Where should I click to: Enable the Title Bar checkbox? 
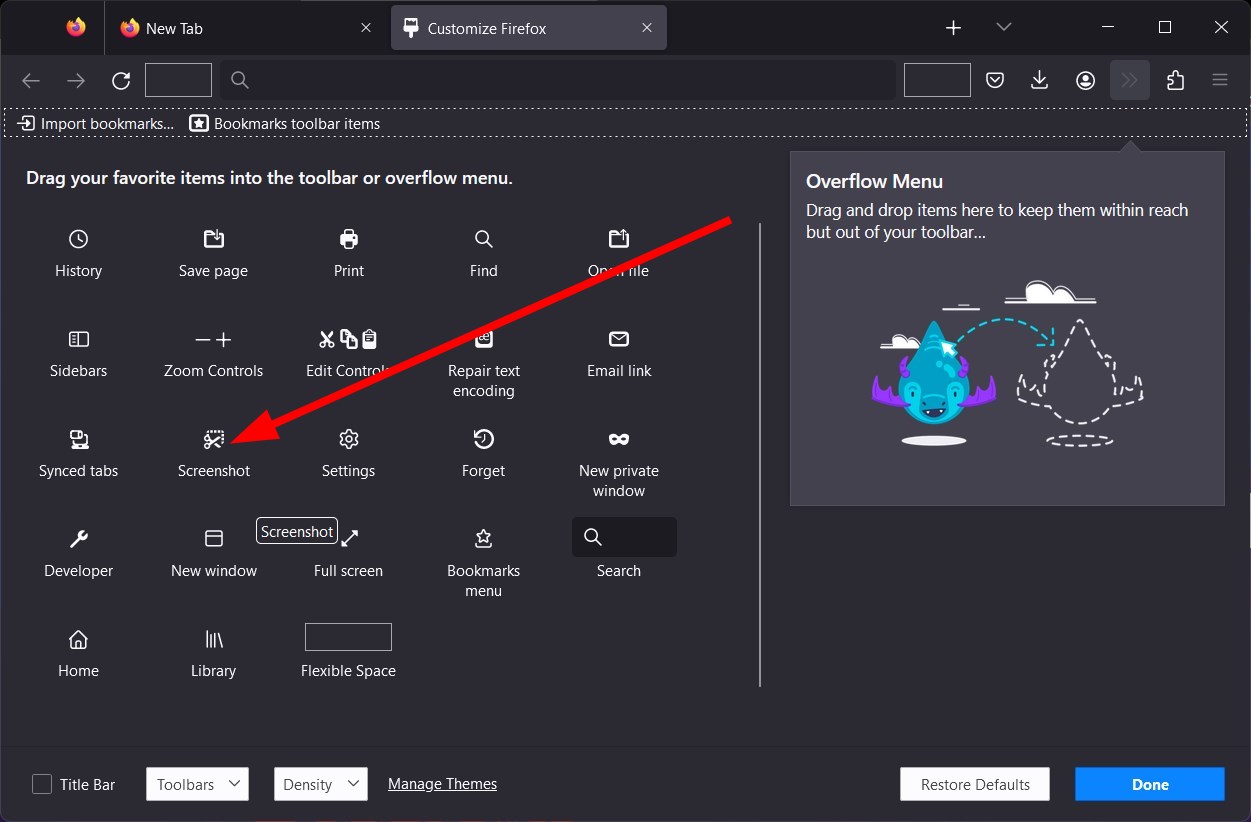coord(41,784)
